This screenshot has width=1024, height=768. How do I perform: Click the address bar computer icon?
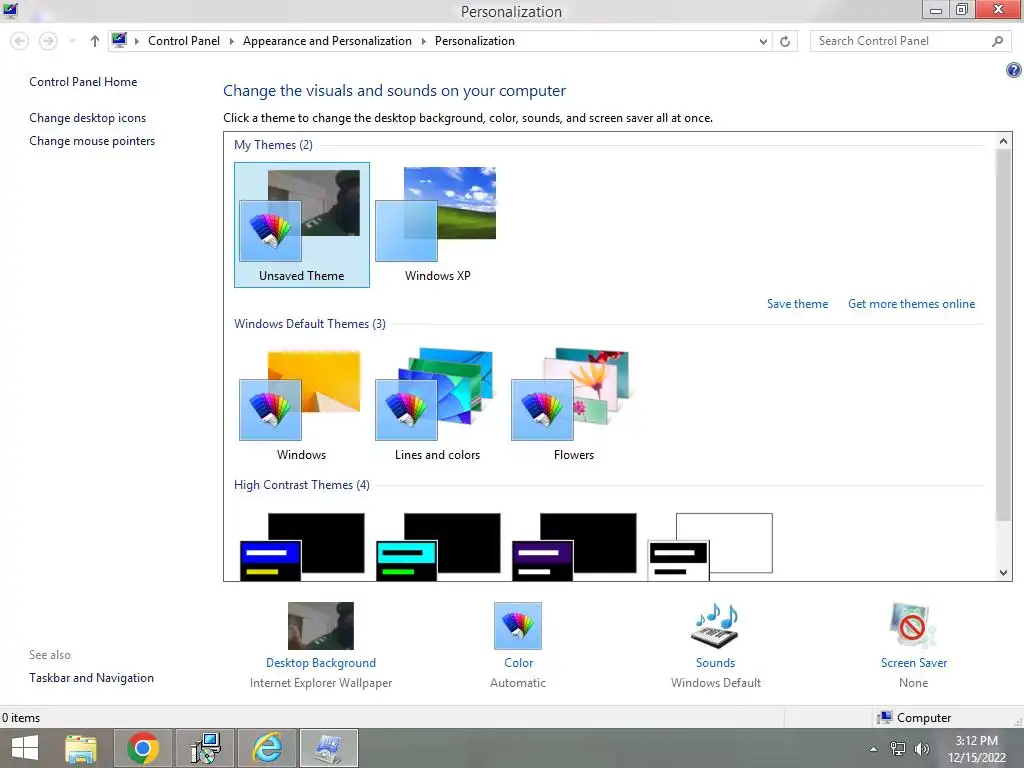coord(119,40)
